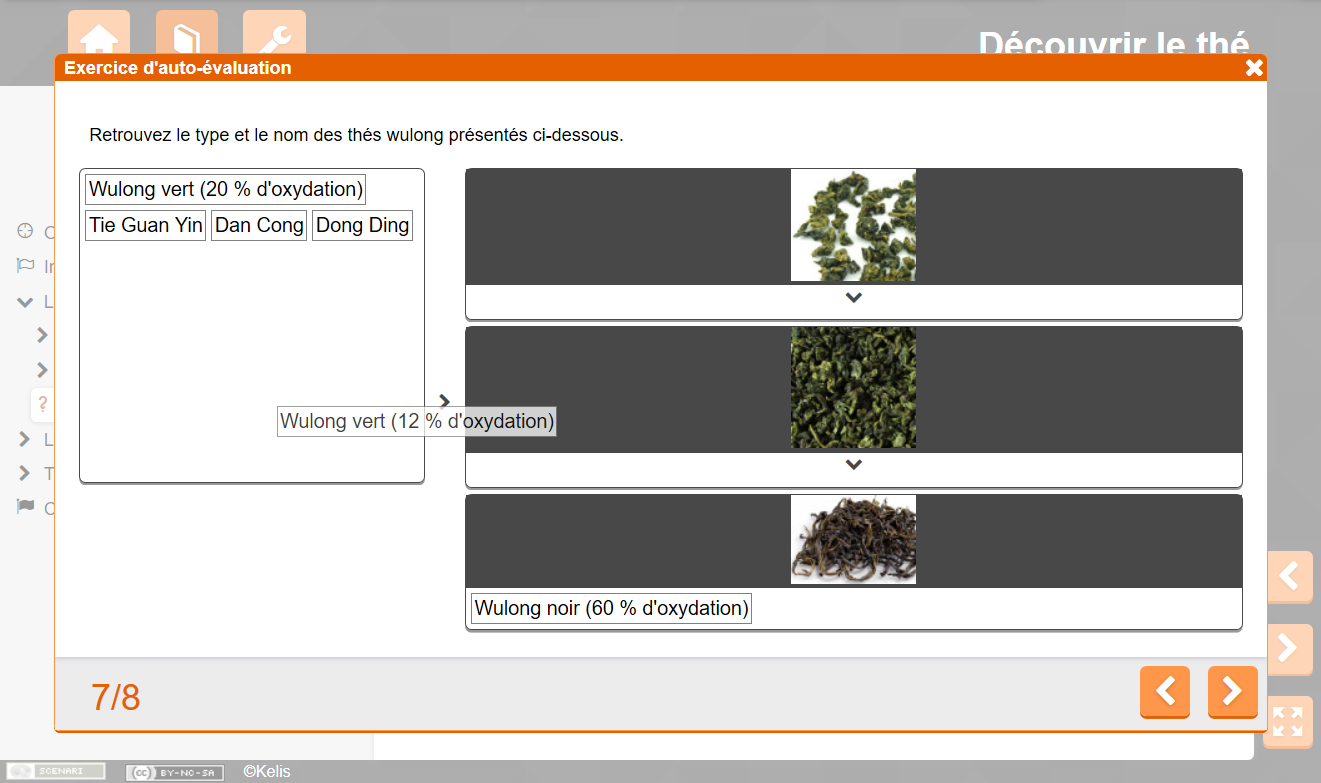
Task: Click the Wulong noir 60 % label
Action: [x=610, y=608]
